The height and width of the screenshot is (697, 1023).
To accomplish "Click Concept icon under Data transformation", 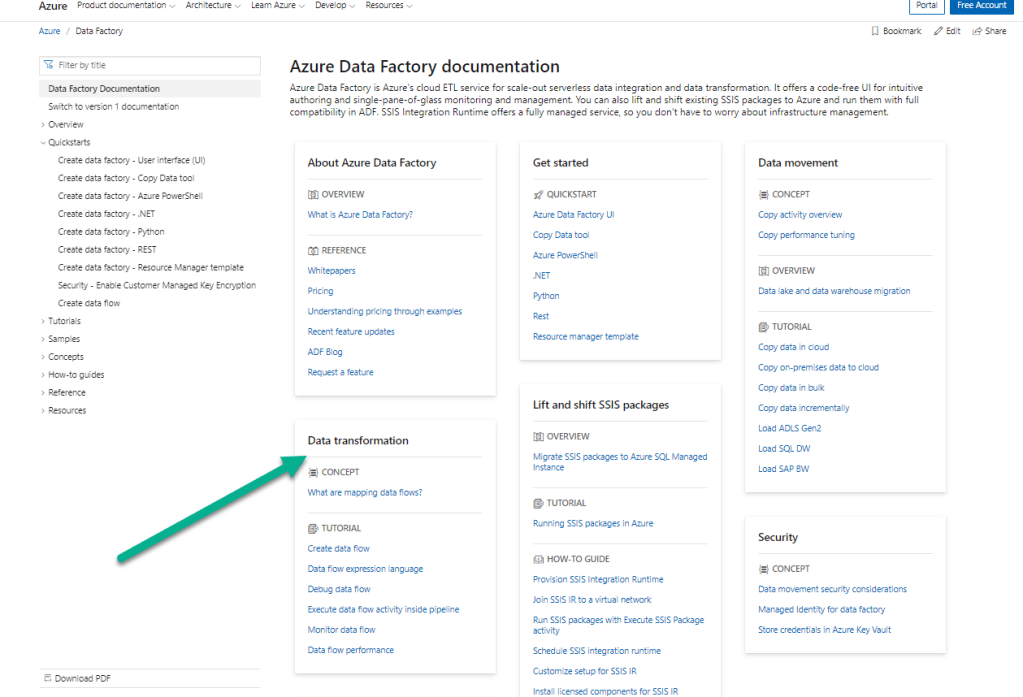I will pyautogui.click(x=313, y=472).
